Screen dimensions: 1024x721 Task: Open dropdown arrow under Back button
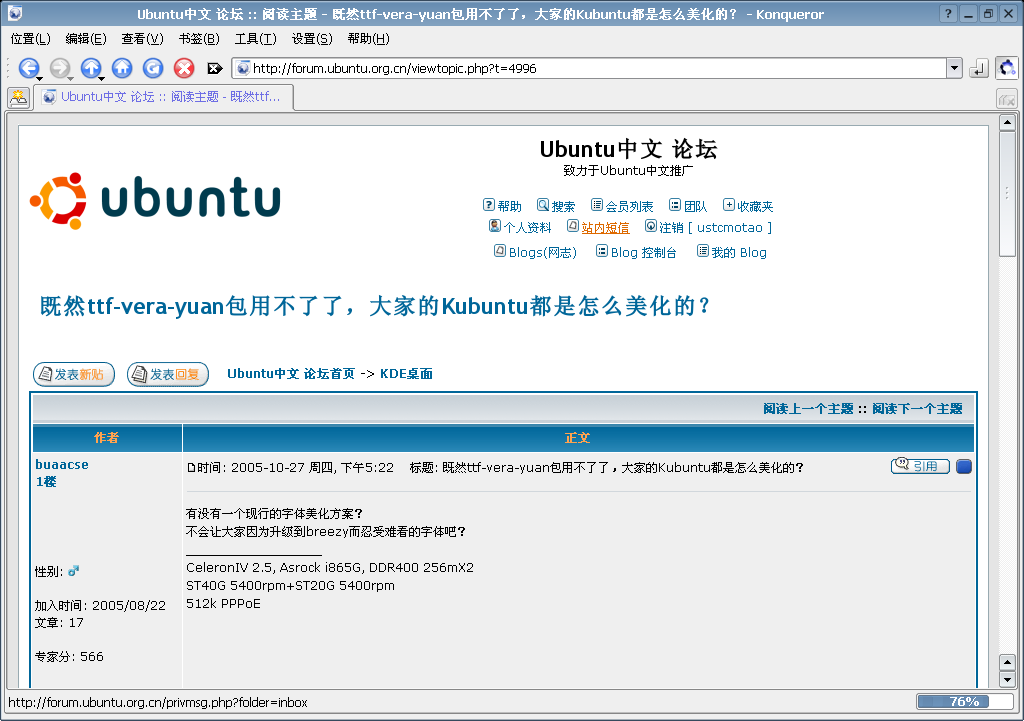pyautogui.click(x=39, y=78)
